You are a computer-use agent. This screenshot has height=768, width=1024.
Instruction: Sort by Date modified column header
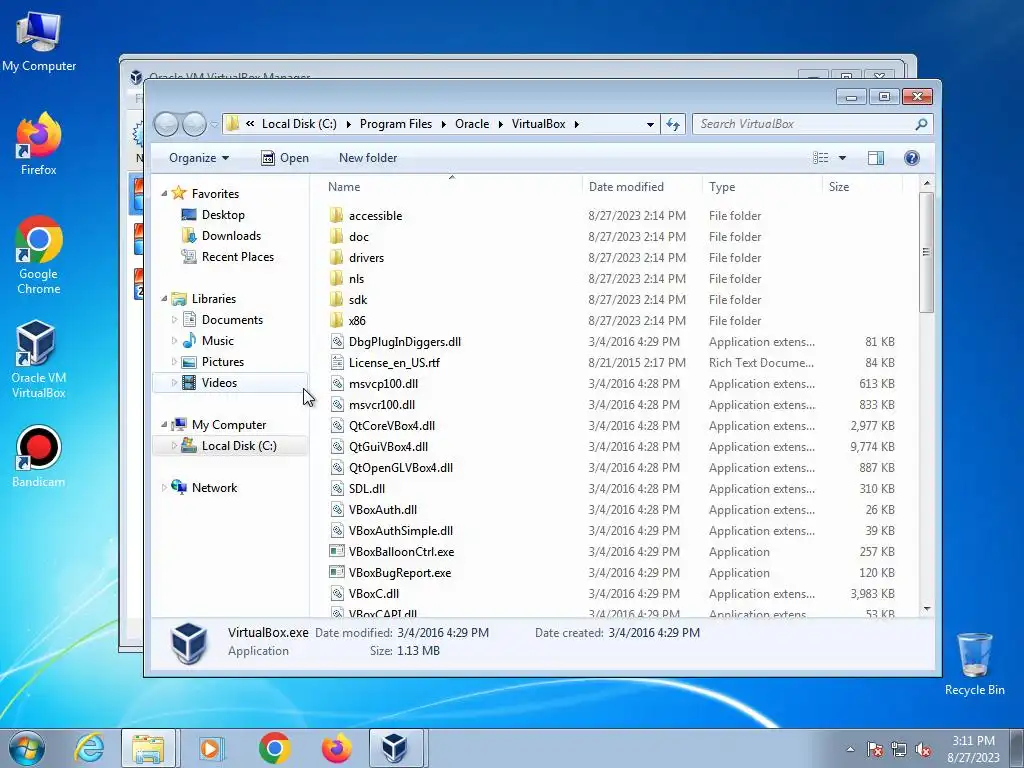point(642,187)
